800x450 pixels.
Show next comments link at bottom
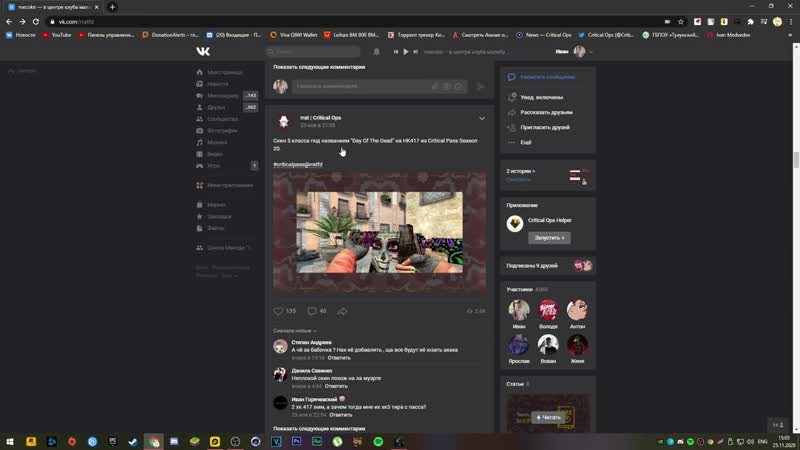click(319, 429)
